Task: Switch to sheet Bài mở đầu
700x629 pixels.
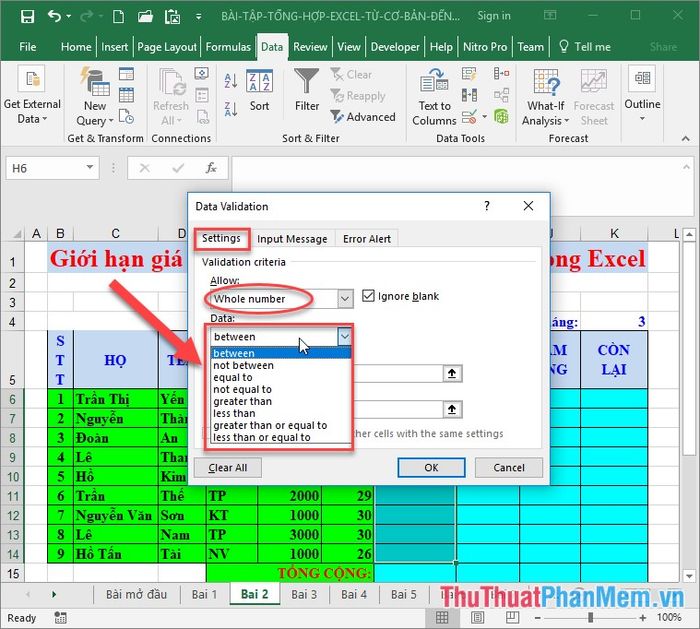Action: [136, 594]
